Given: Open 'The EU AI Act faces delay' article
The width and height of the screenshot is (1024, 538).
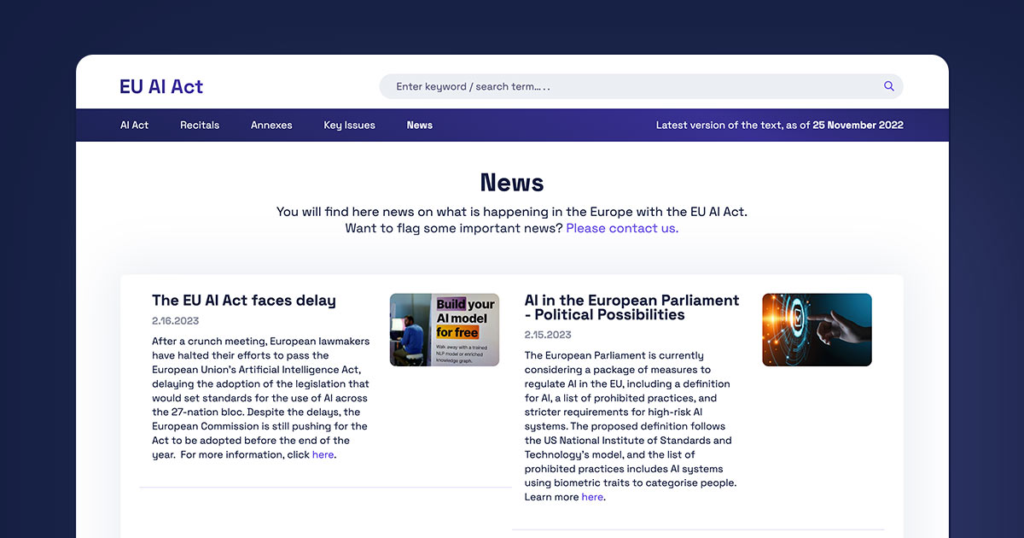Looking at the screenshot, I should pyautogui.click(x=244, y=300).
